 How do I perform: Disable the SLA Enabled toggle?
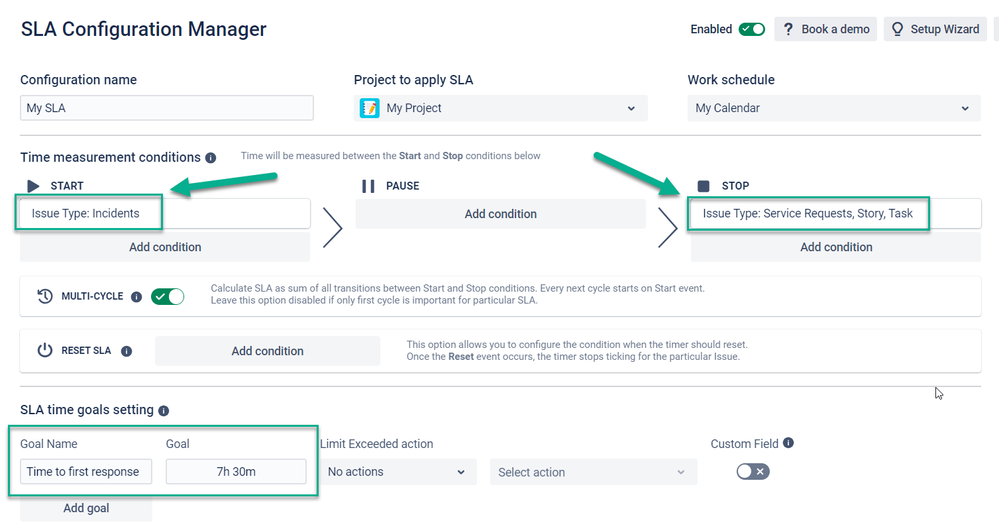(752, 29)
